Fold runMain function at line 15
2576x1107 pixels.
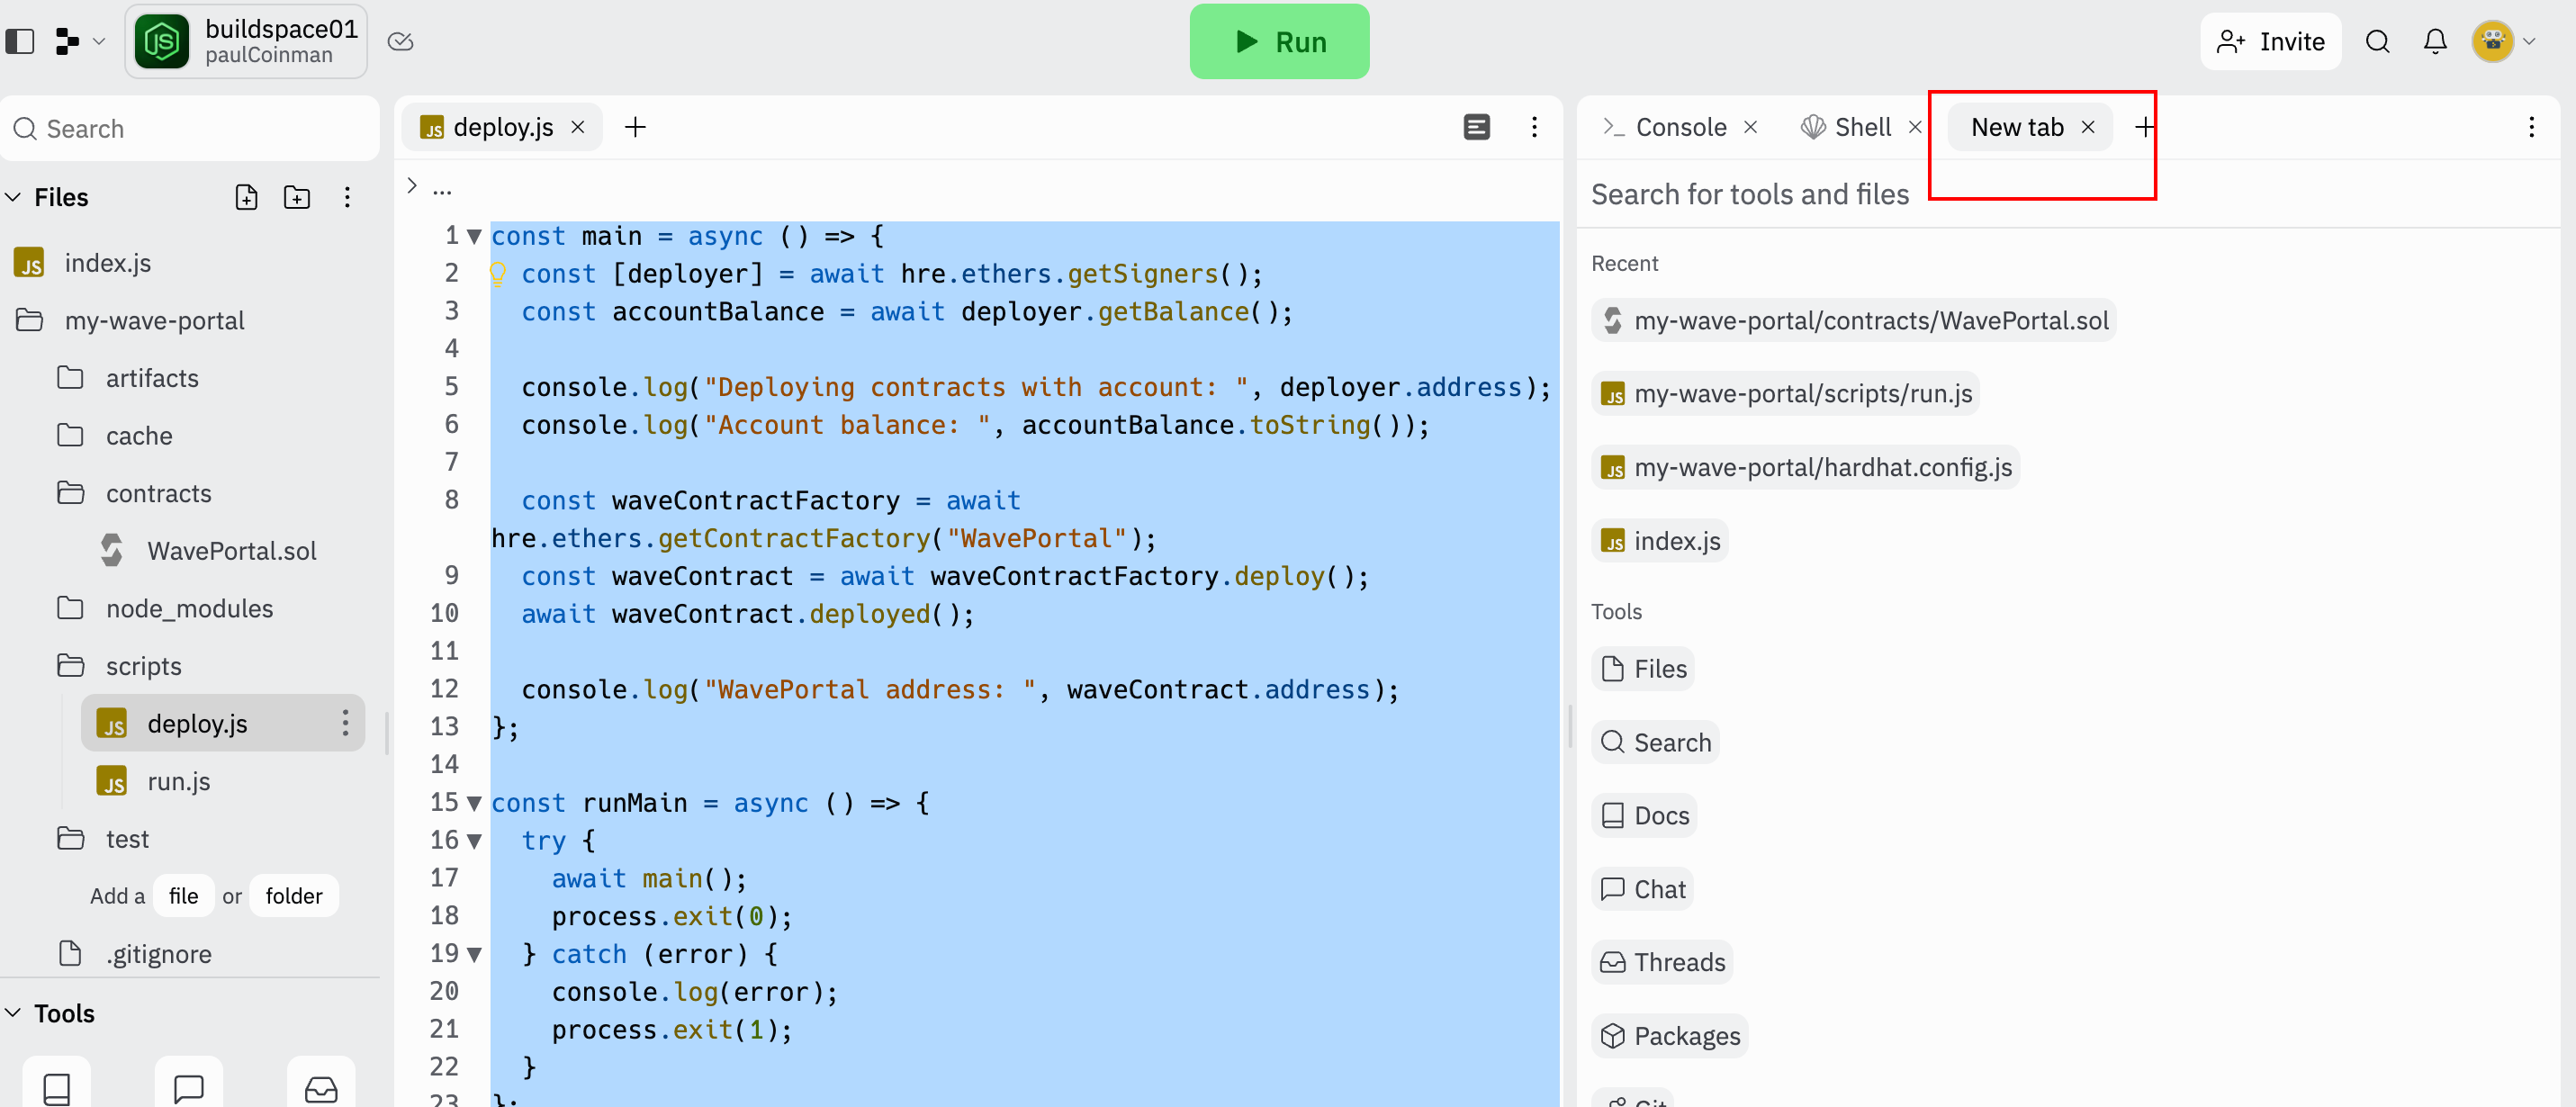point(475,803)
